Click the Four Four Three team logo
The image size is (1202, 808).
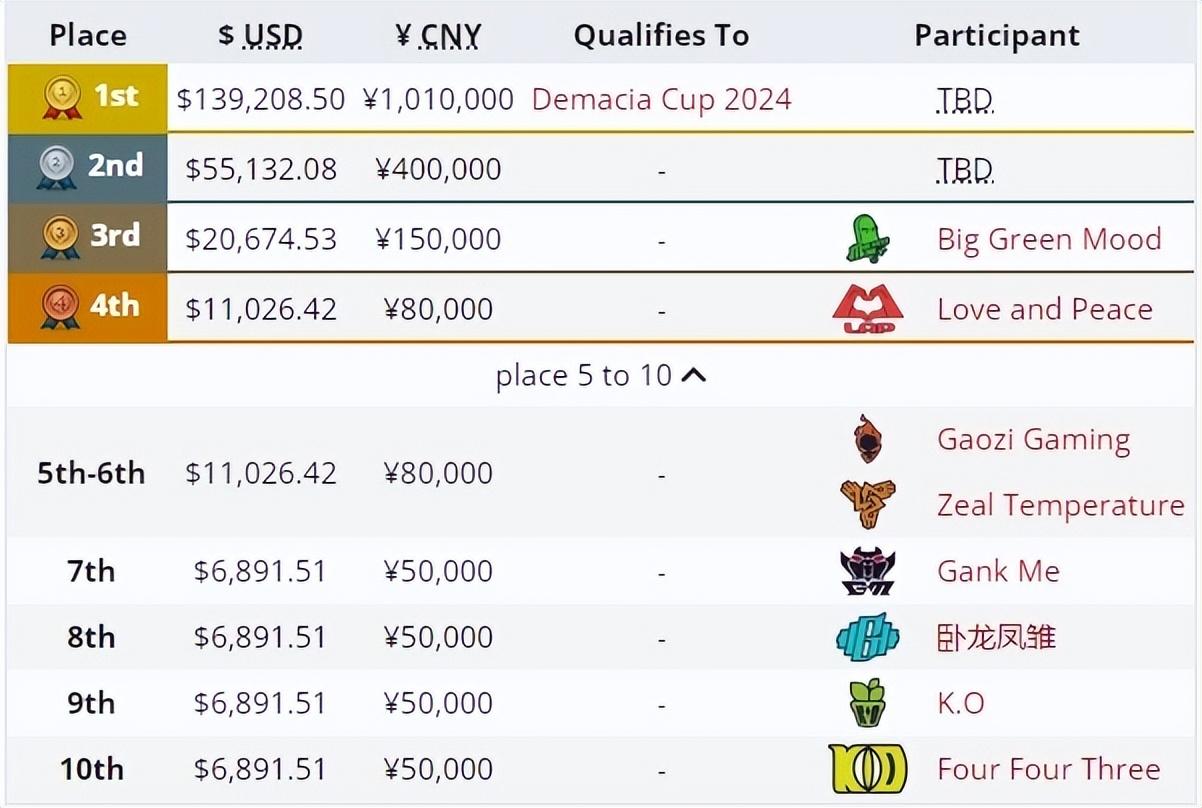[x=867, y=769]
